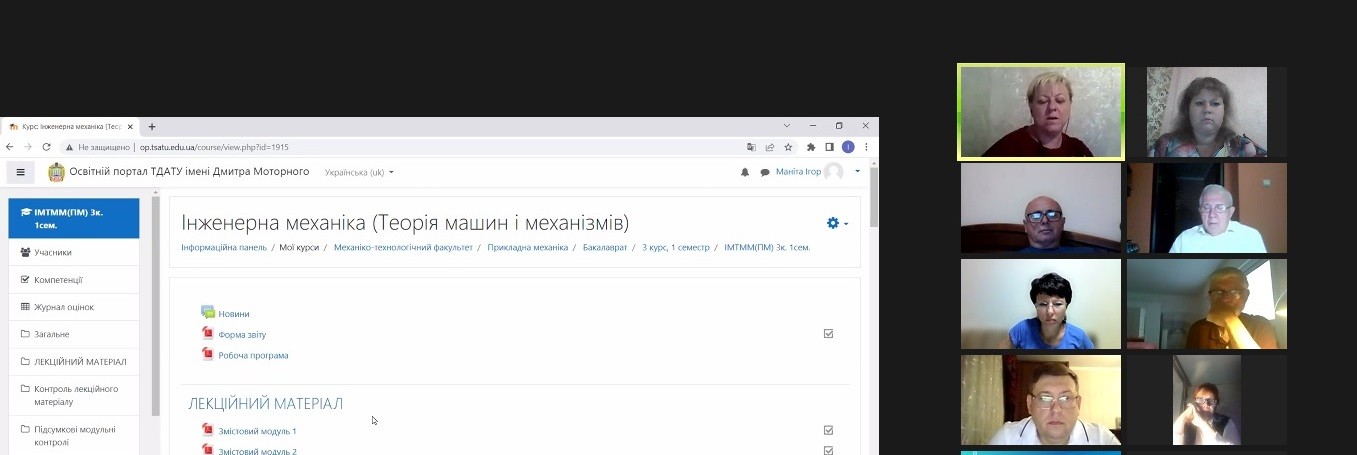Click 3 курс, 1 семестр breadcrumb
Image resolution: width=1357 pixels, height=455 pixels.
point(675,247)
